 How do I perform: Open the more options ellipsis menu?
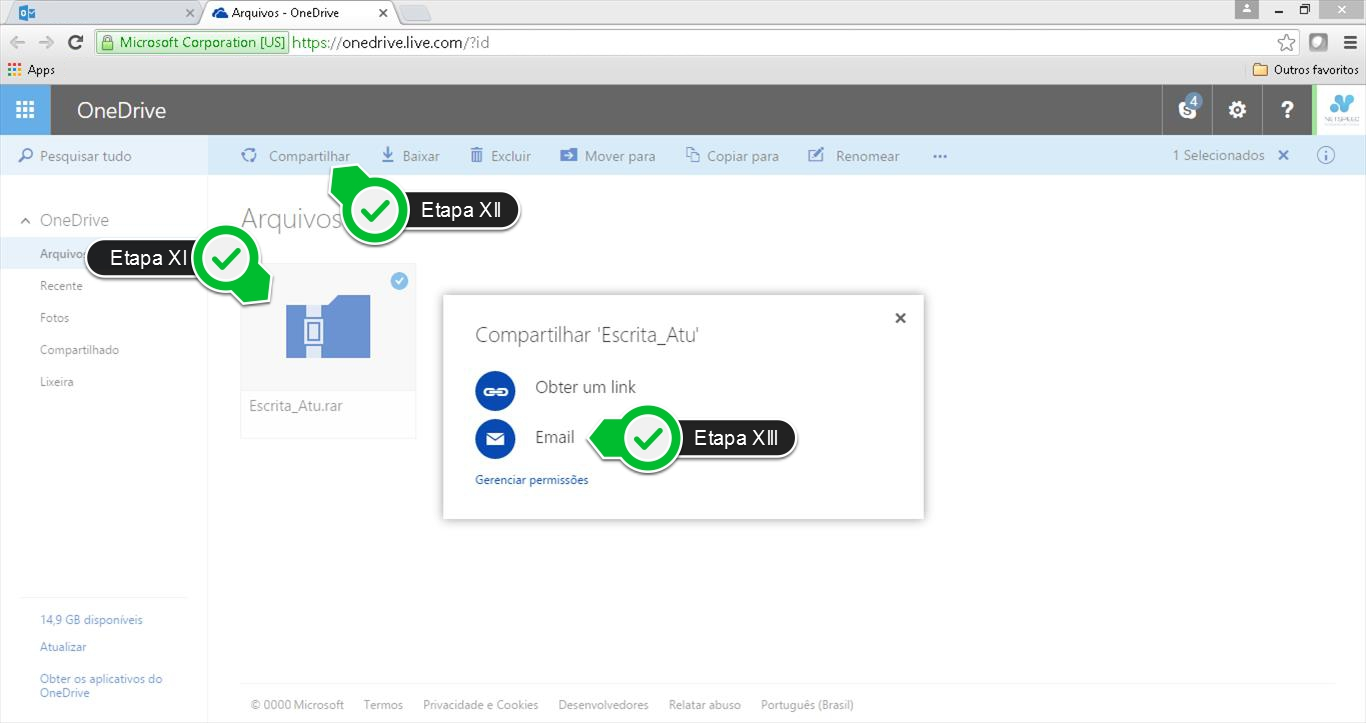[x=939, y=156]
